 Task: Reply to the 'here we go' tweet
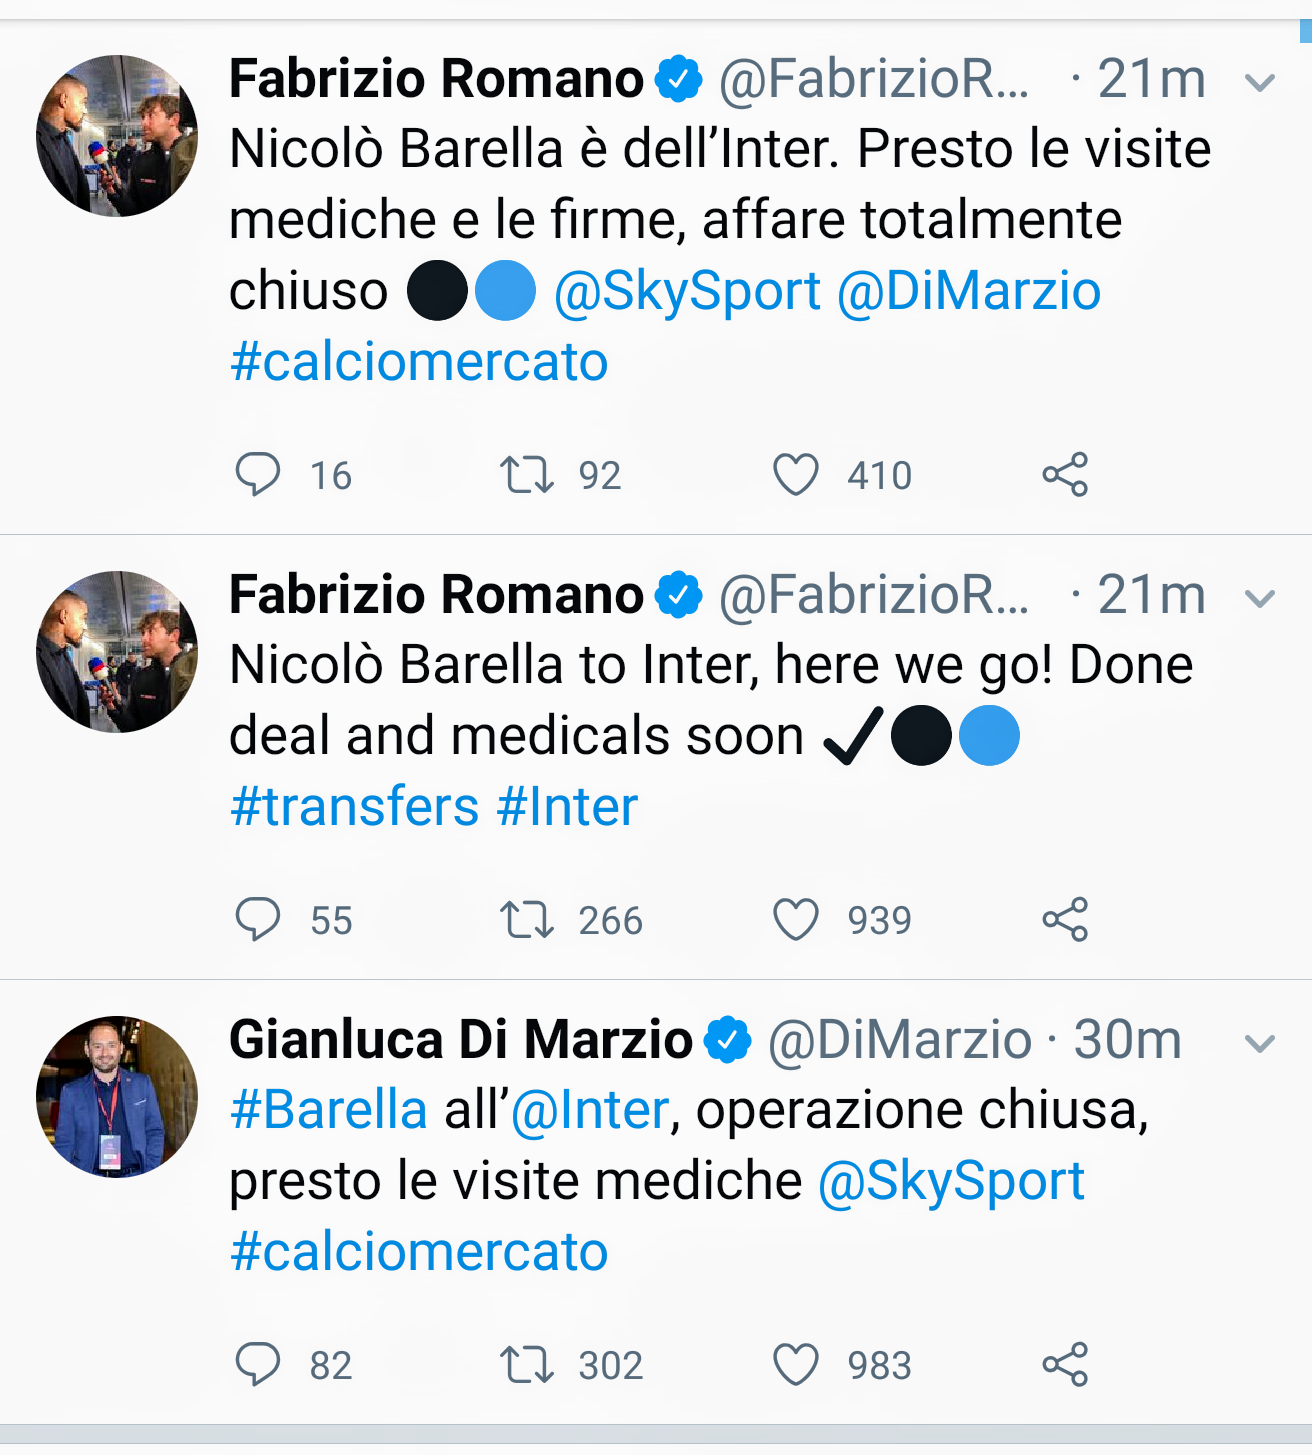(258, 919)
